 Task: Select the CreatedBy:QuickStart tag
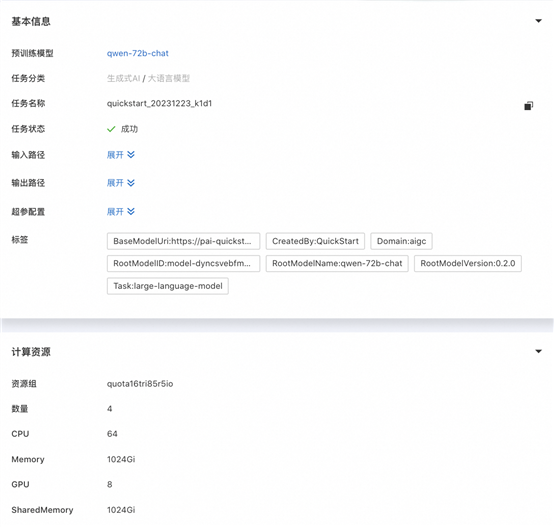315,241
